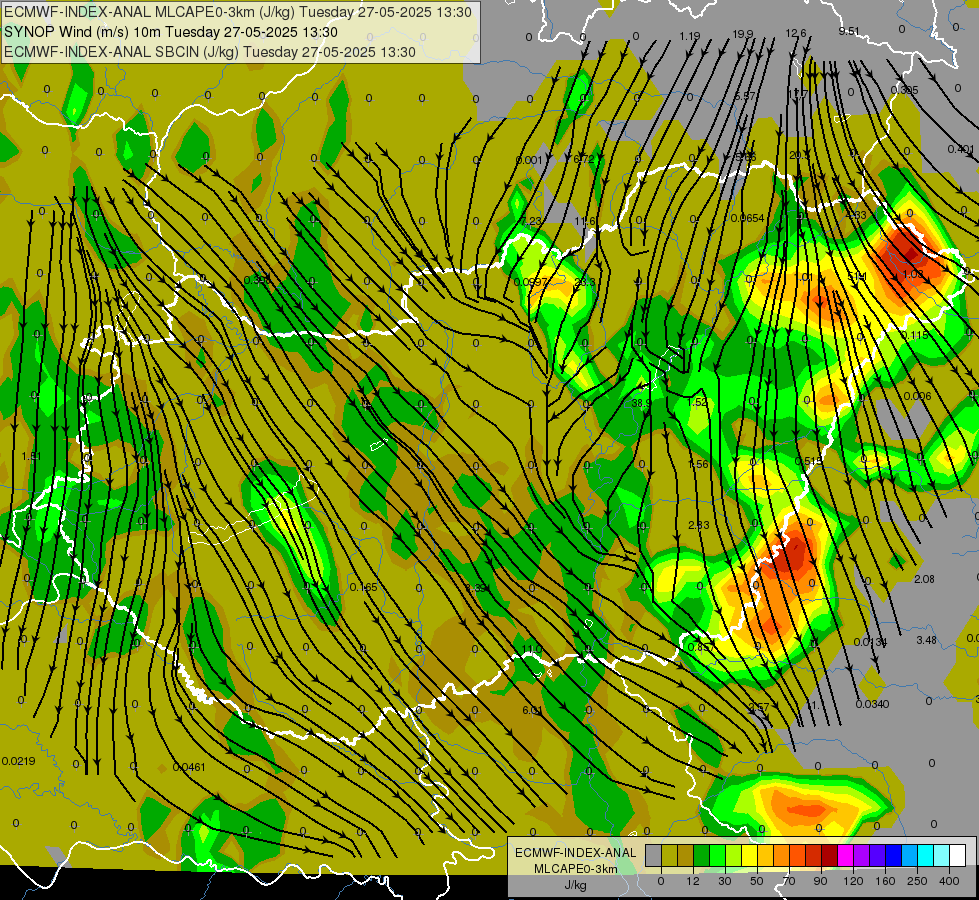Click map value 0.0219
Screen dimensions: 979x900
pyautogui.click(x=19, y=761)
